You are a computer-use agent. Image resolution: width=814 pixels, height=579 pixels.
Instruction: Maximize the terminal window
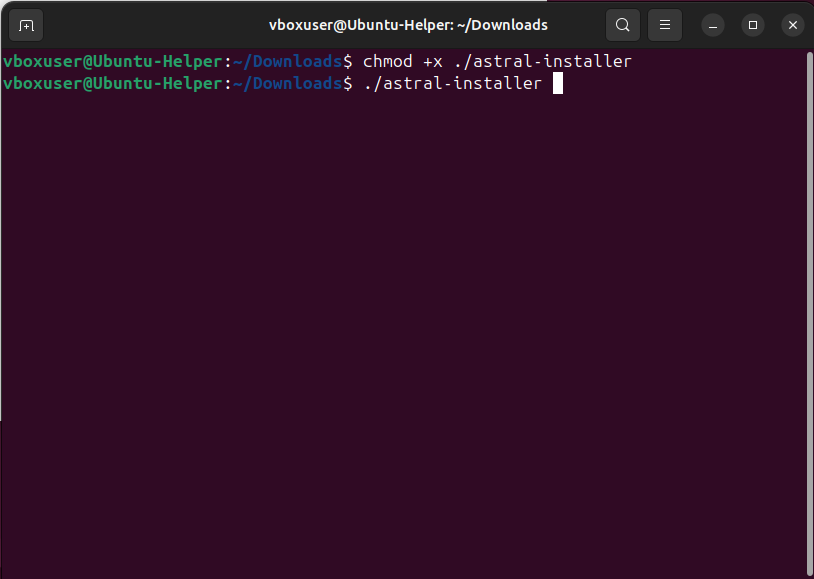(x=753, y=25)
